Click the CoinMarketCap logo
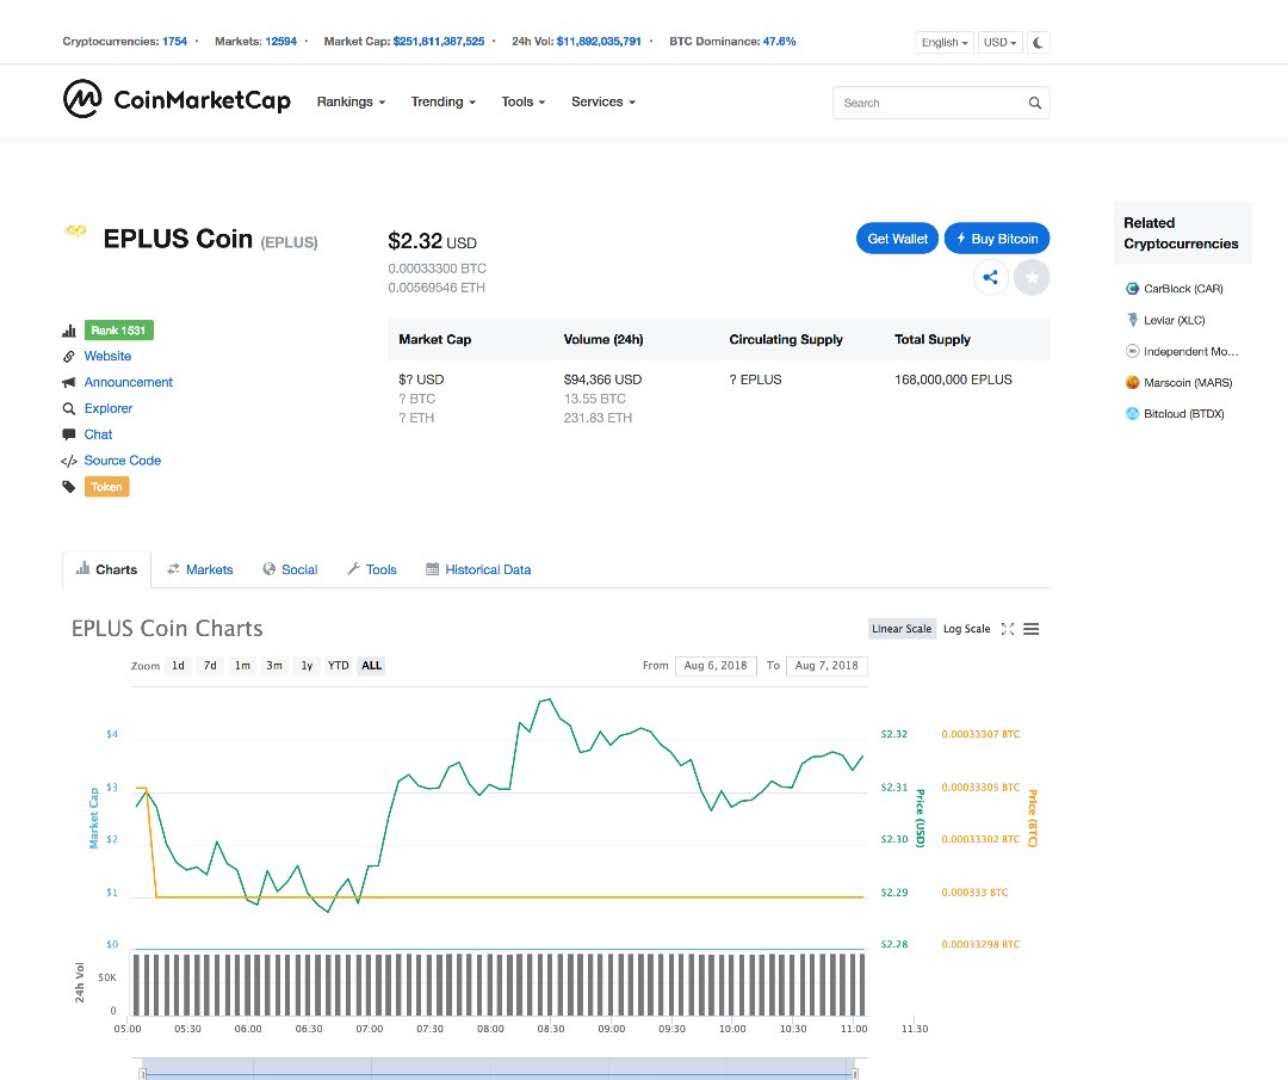 (177, 99)
